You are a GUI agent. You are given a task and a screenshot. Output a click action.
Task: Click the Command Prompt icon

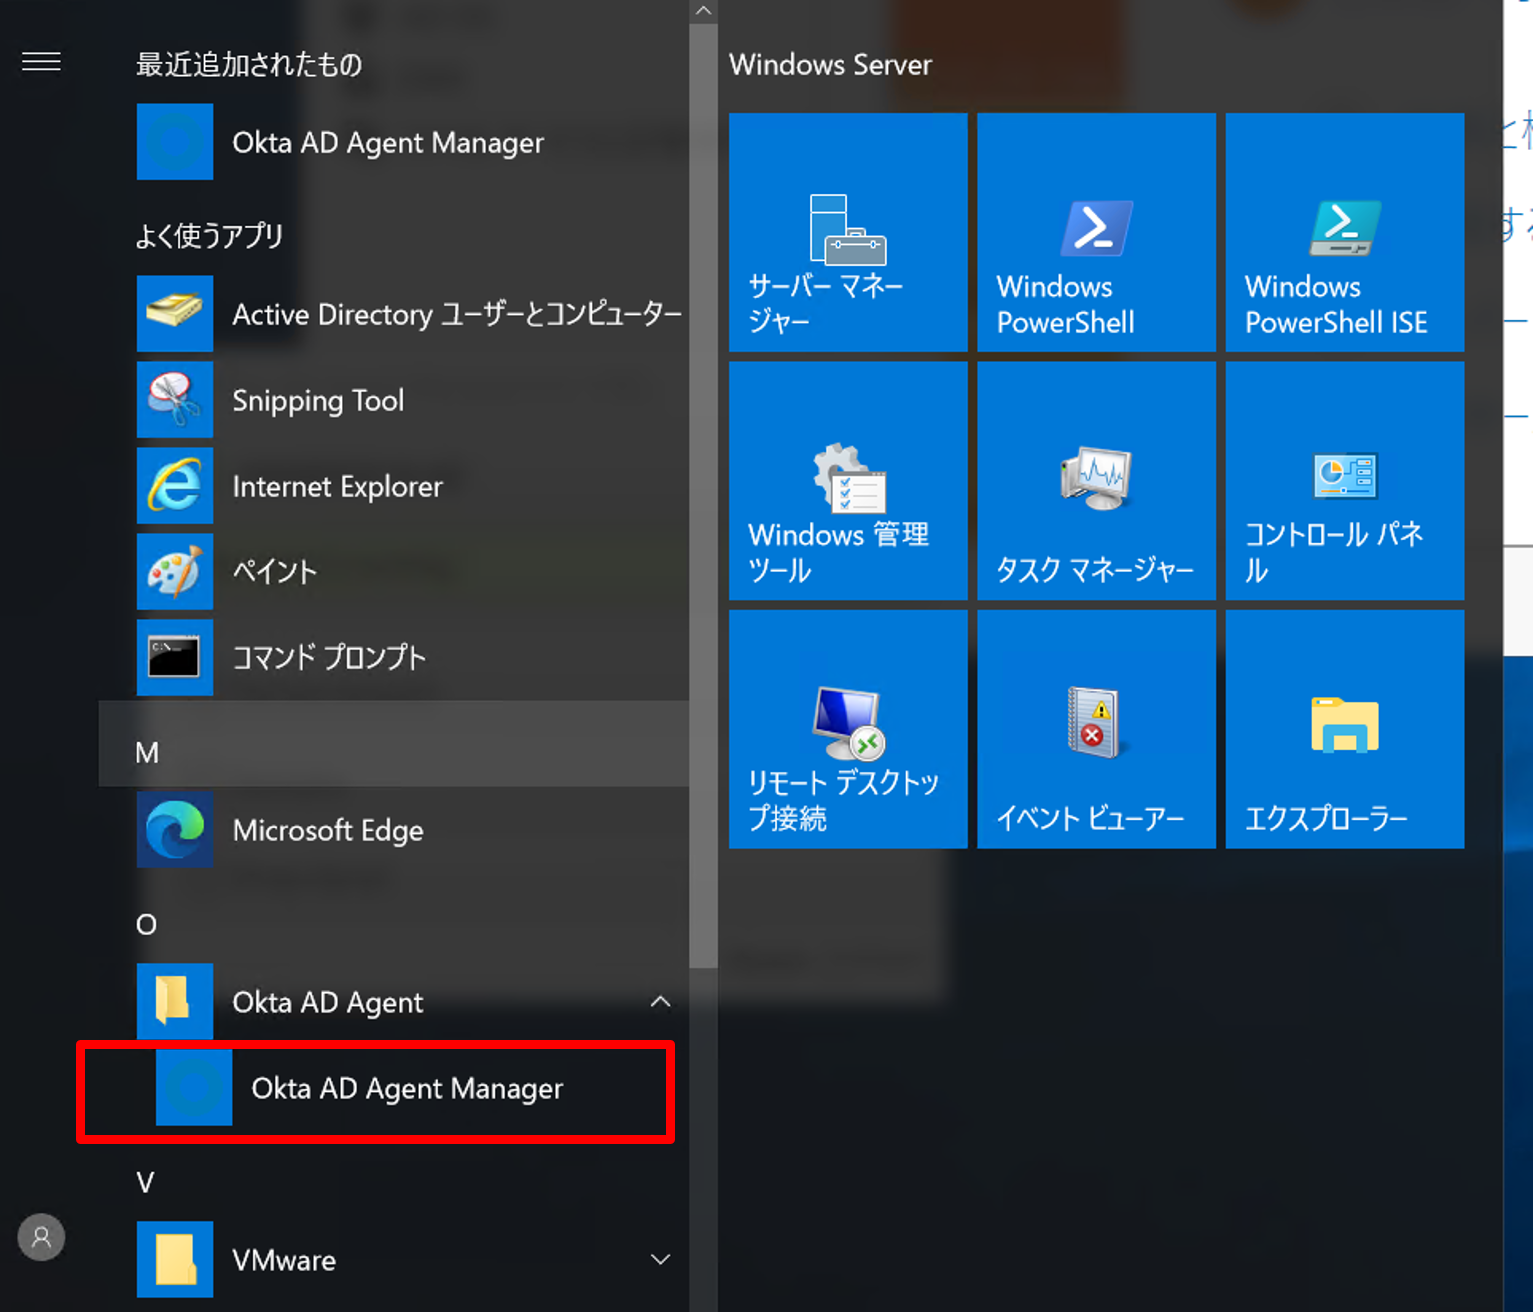(x=175, y=658)
